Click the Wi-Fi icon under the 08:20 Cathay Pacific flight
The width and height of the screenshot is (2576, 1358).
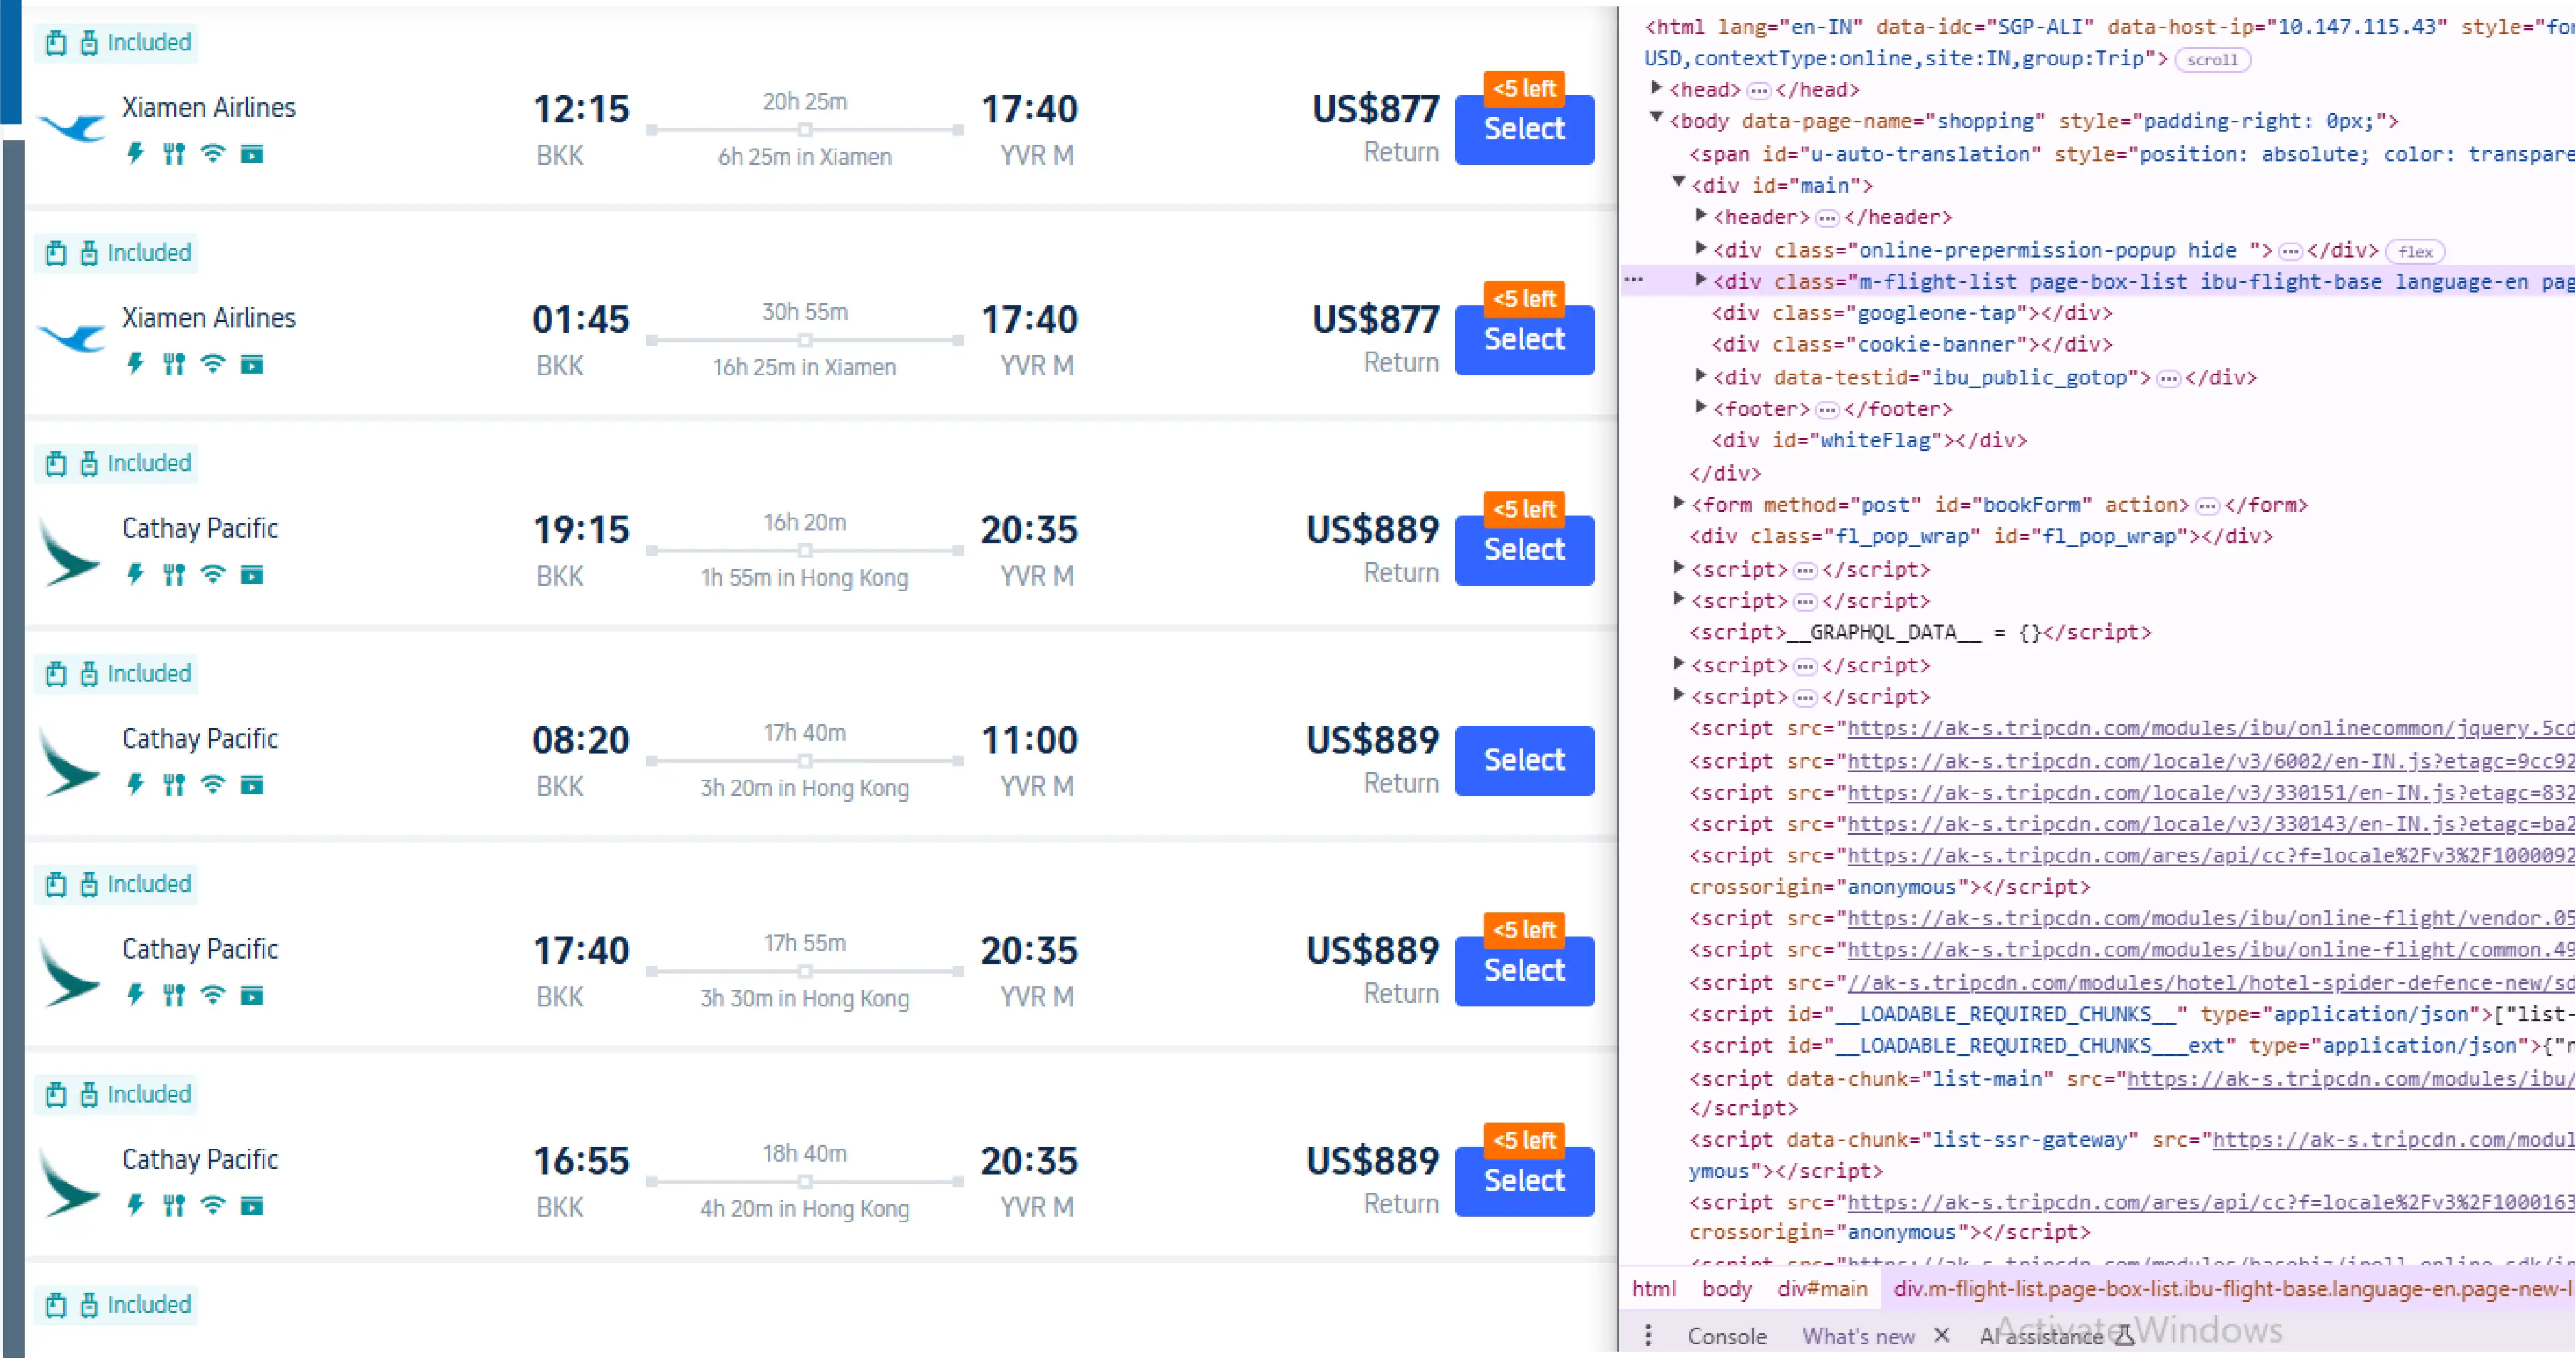(212, 784)
